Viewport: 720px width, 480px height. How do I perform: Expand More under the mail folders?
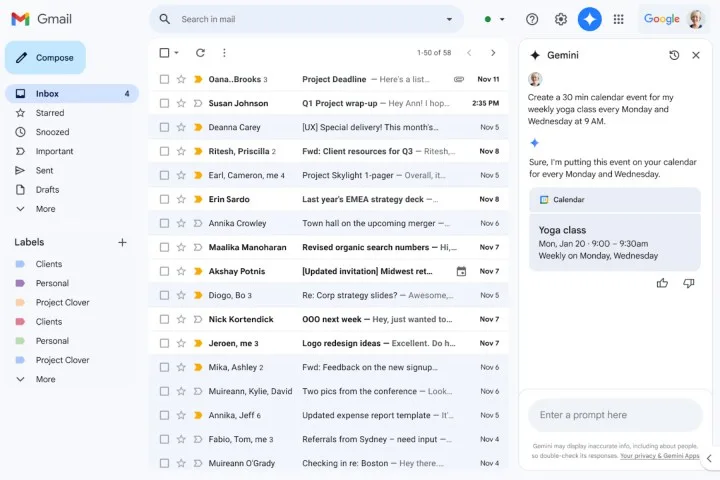tap(45, 209)
